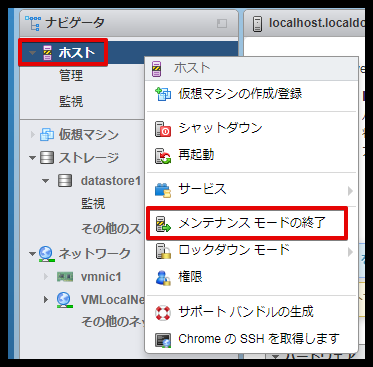Click the 再起動 restart icon
The width and height of the screenshot is (373, 367).
(x=163, y=156)
